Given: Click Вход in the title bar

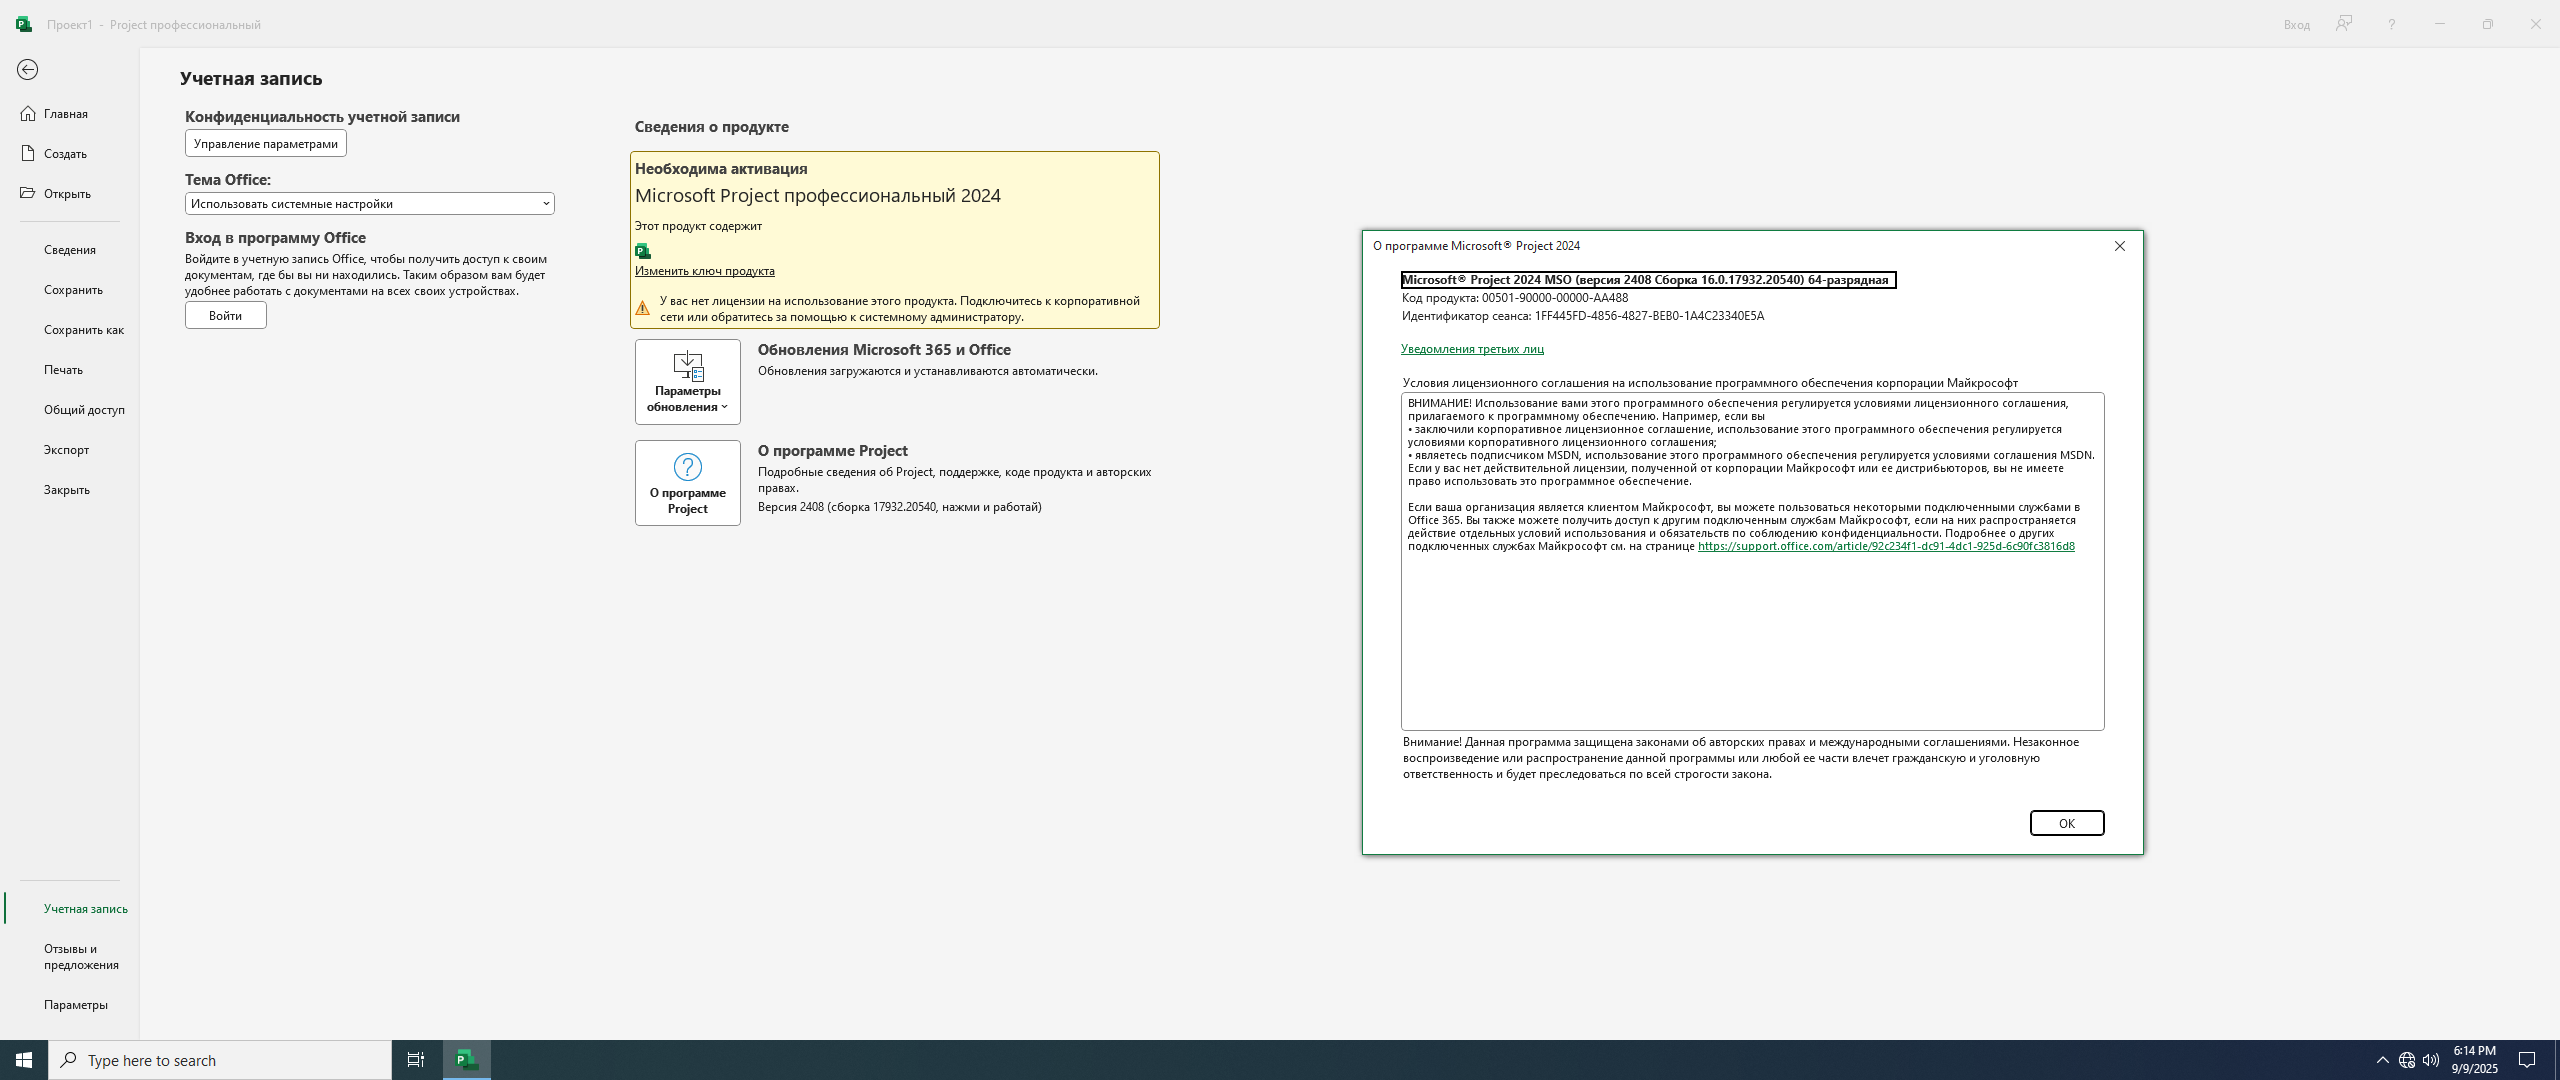Looking at the screenshot, I should (x=2296, y=25).
